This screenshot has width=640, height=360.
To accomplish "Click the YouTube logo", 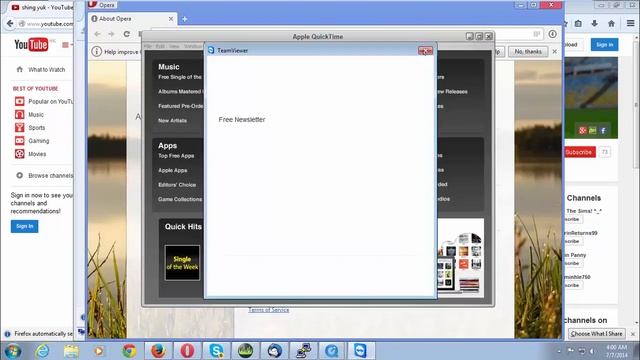I will pyautogui.click(x=31, y=44).
